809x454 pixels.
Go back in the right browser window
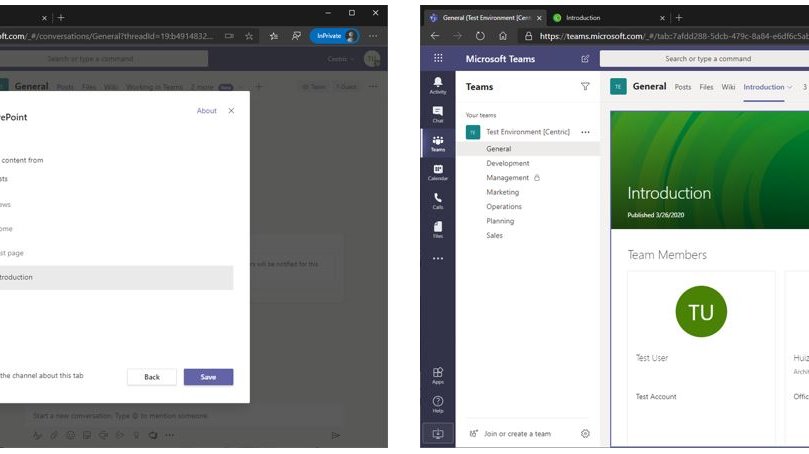[435, 36]
